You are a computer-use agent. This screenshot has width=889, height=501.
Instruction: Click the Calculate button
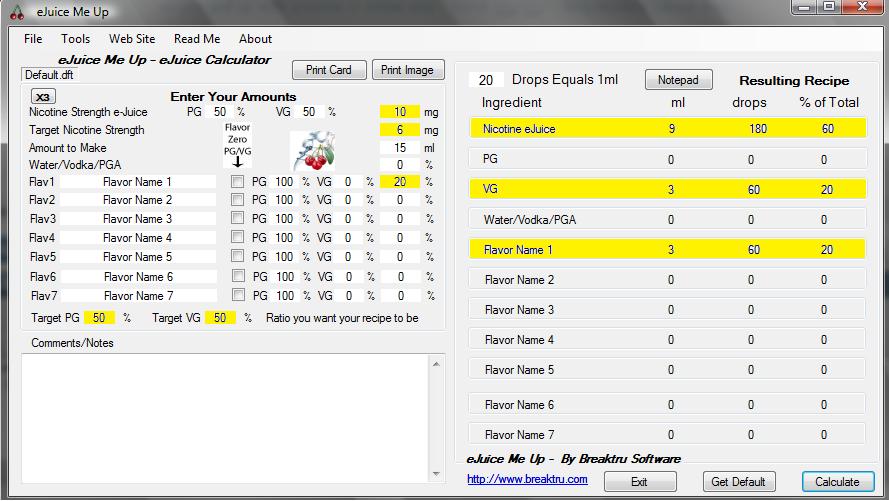point(837,482)
